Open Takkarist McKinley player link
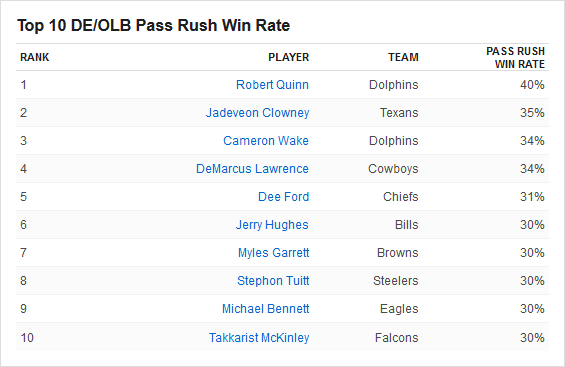The width and height of the screenshot is (565, 367). pos(259,337)
